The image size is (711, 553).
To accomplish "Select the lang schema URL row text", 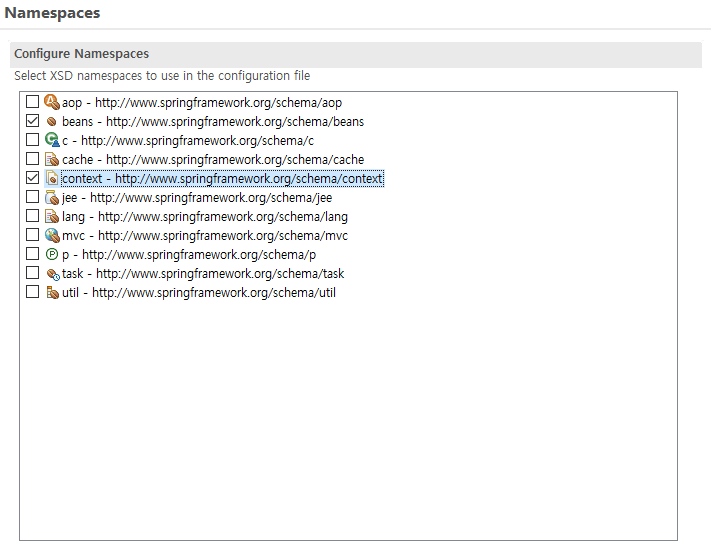I will click(x=205, y=217).
